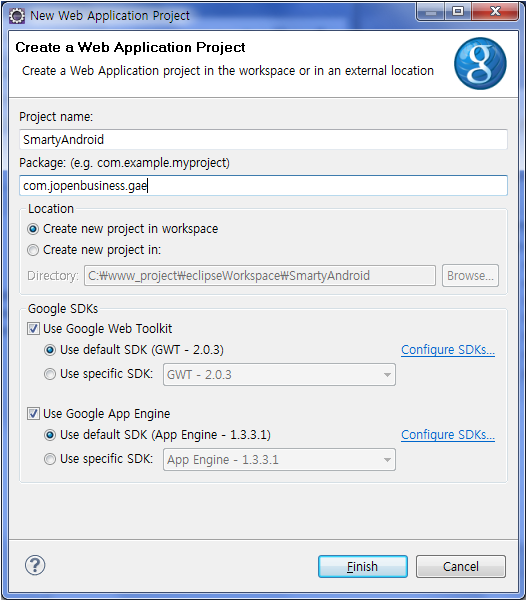Open Configure SDKs link for App Engine

(448, 435)
